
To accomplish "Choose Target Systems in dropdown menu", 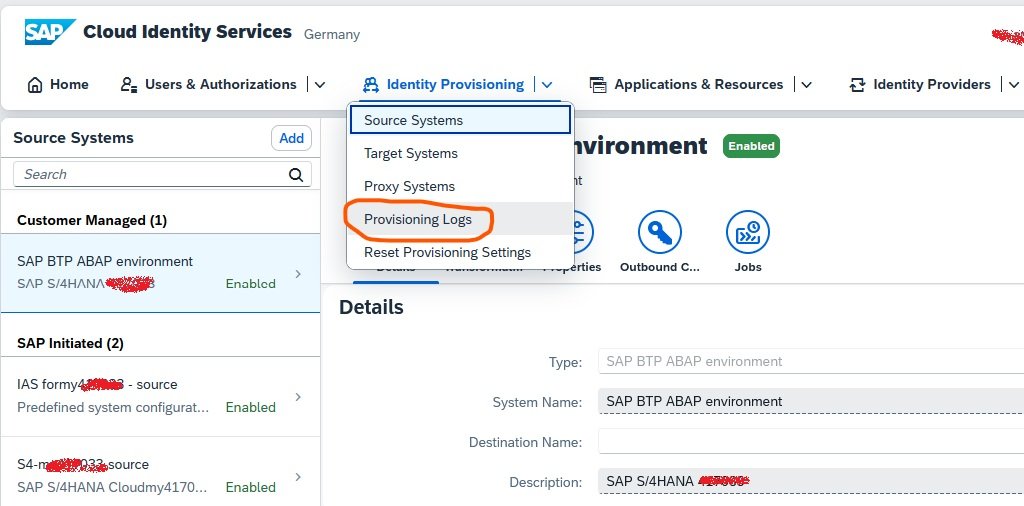I will tap(410, 153).
